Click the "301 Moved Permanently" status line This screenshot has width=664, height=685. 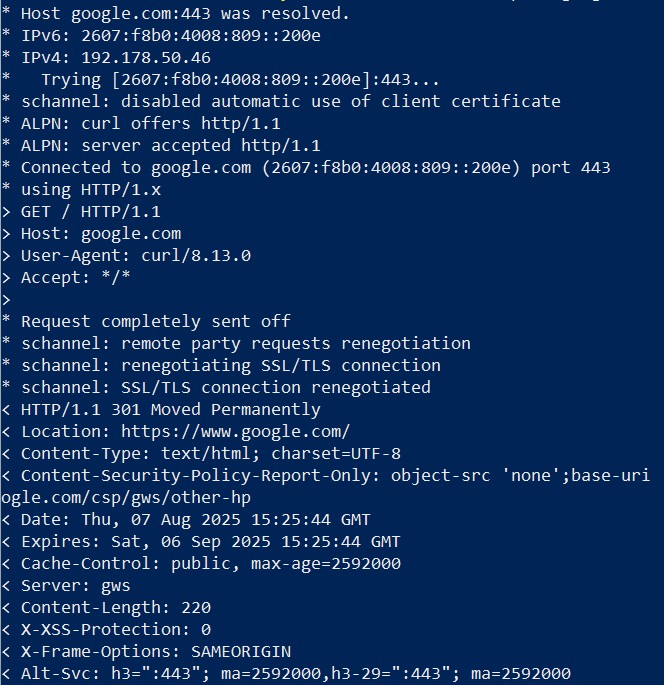pyautogui.click(x=170, y=410)
